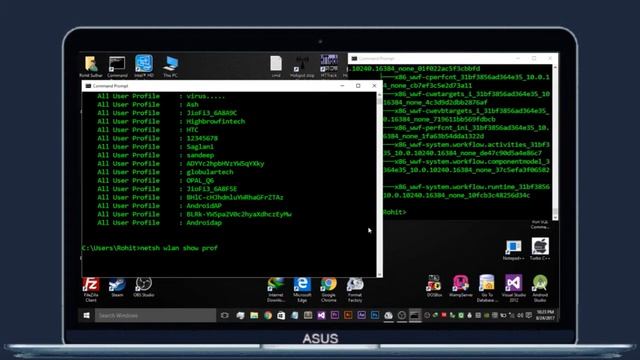Launch Steam from the desktop
Viewport: 640px width, 360px height.
[117, 287]
